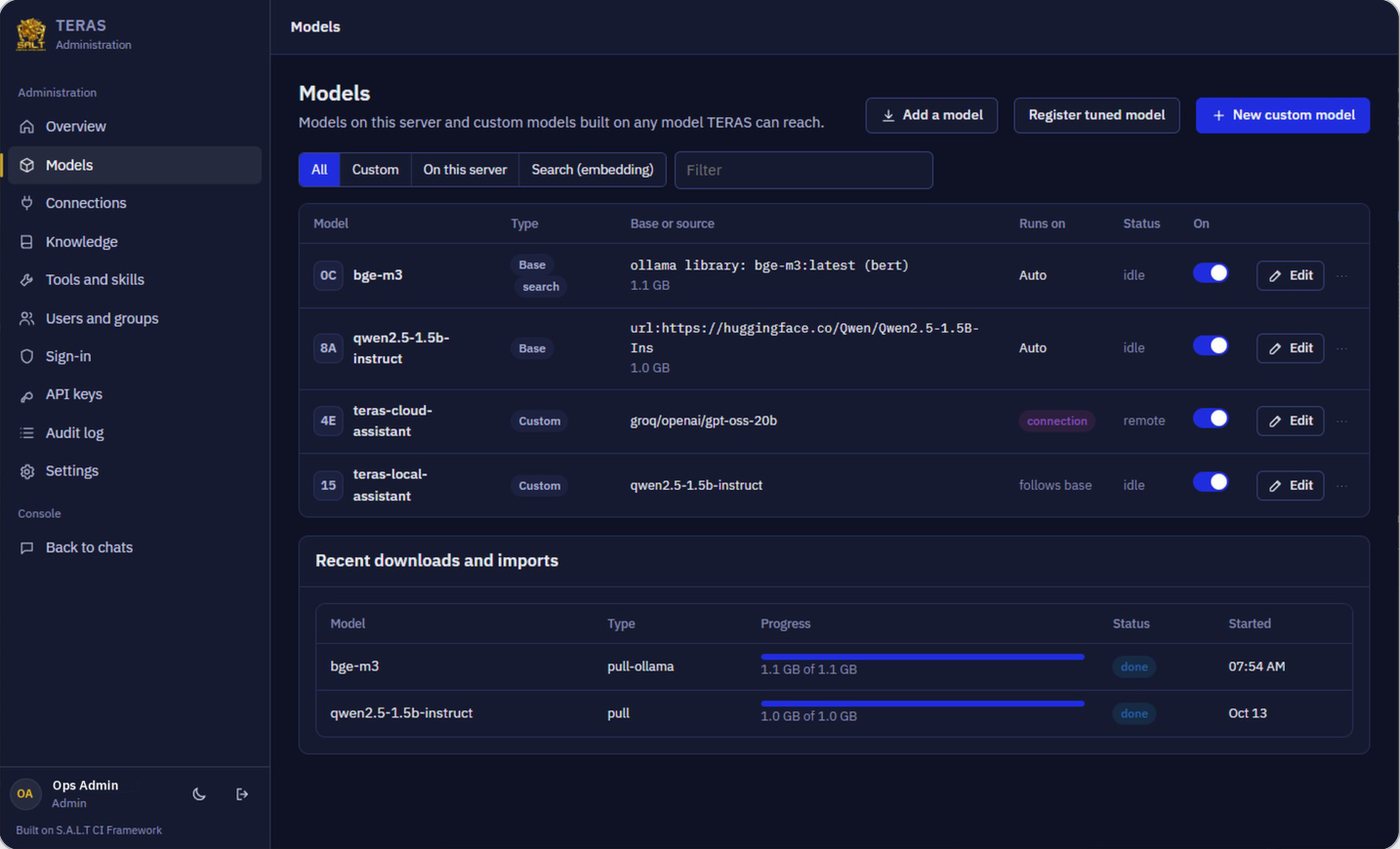Sign out using the logout arrow icon
This screenshot has width=1400, height=849.
click(x=242, y=794)
